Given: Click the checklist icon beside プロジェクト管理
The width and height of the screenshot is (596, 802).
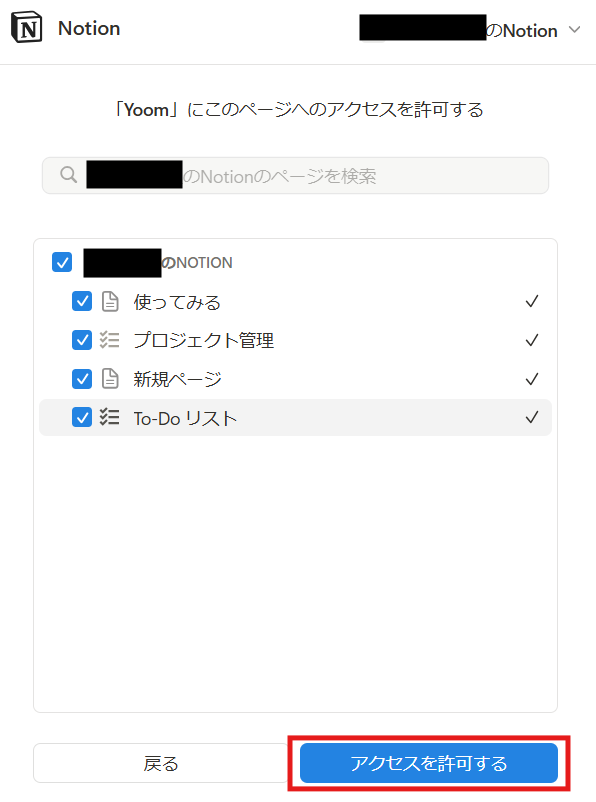Looking at the screenshot, I should coord(109,340).
